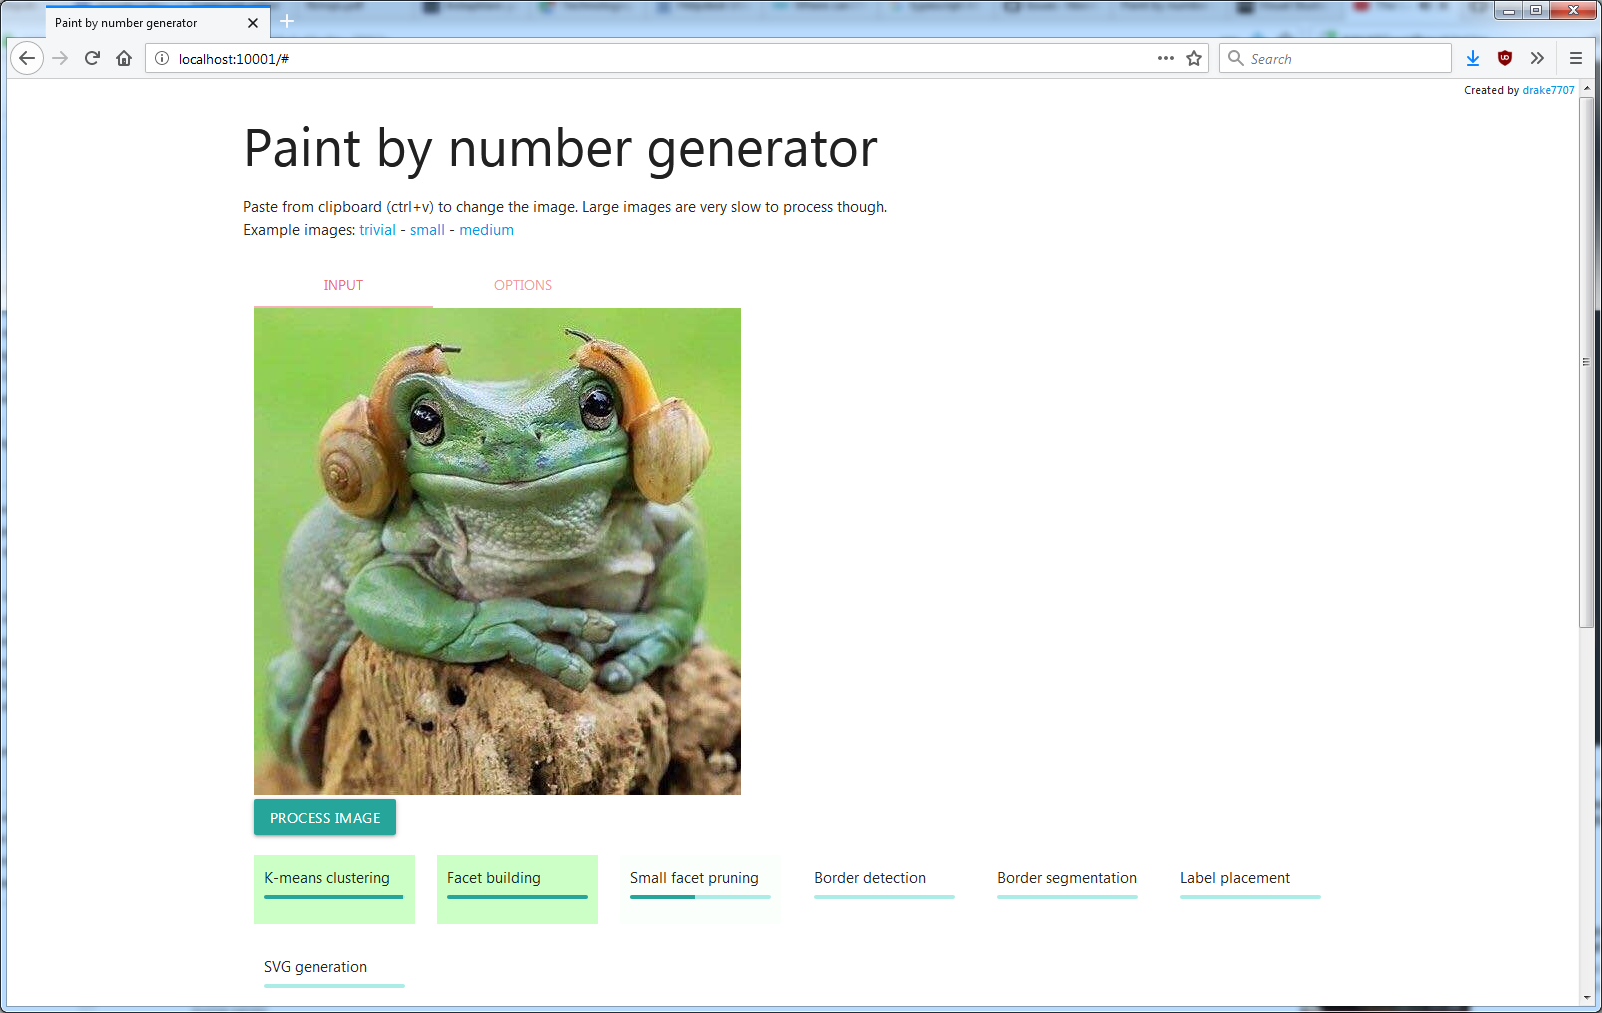This screenshot has width=1602, height=1013.
Task: Click the Border detection progress bar
Action: tap(884, 897)
